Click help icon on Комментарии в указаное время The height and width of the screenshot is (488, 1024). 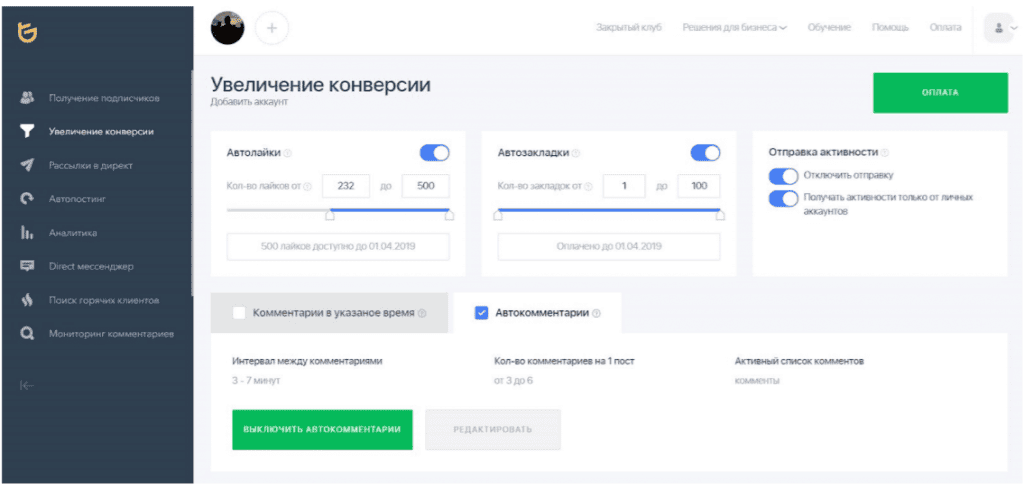422,314
